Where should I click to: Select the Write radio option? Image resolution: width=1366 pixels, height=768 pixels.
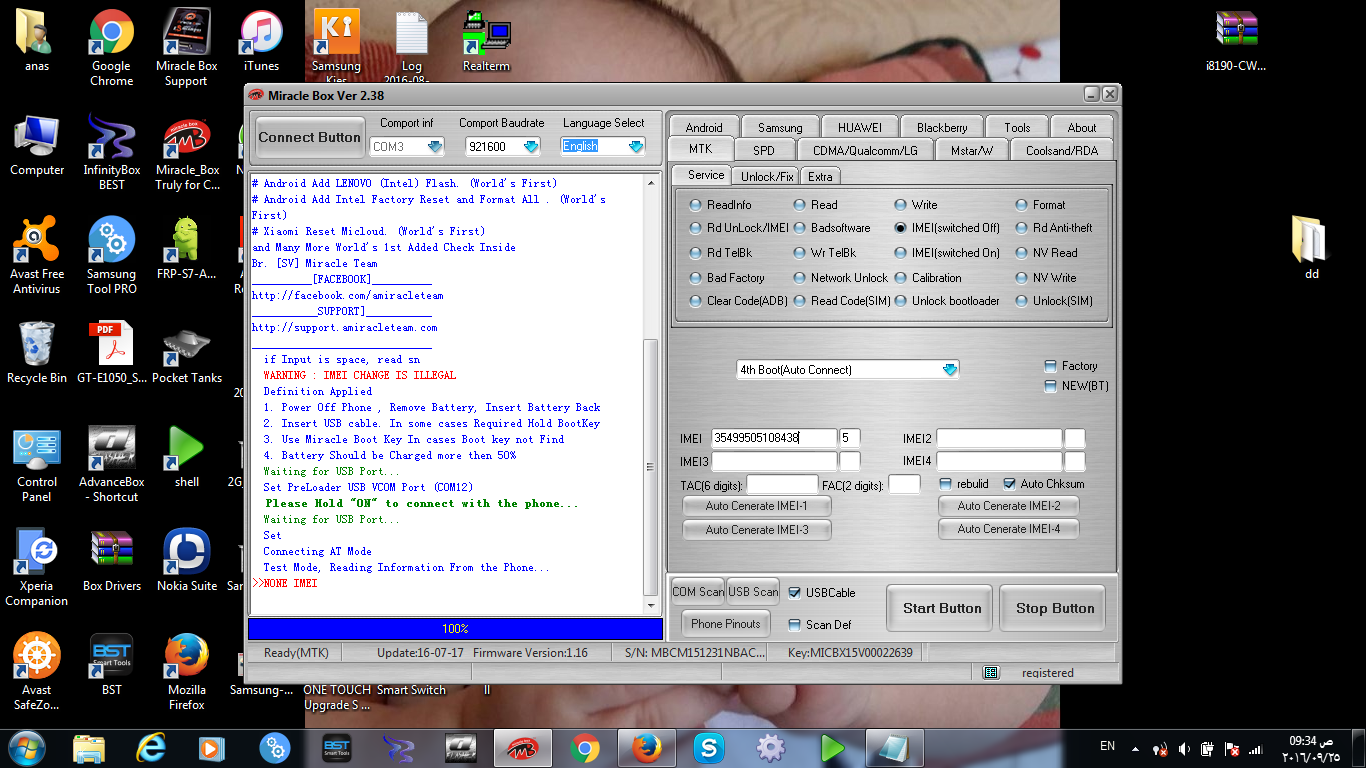pyautogui.click(x=916, y=205)
